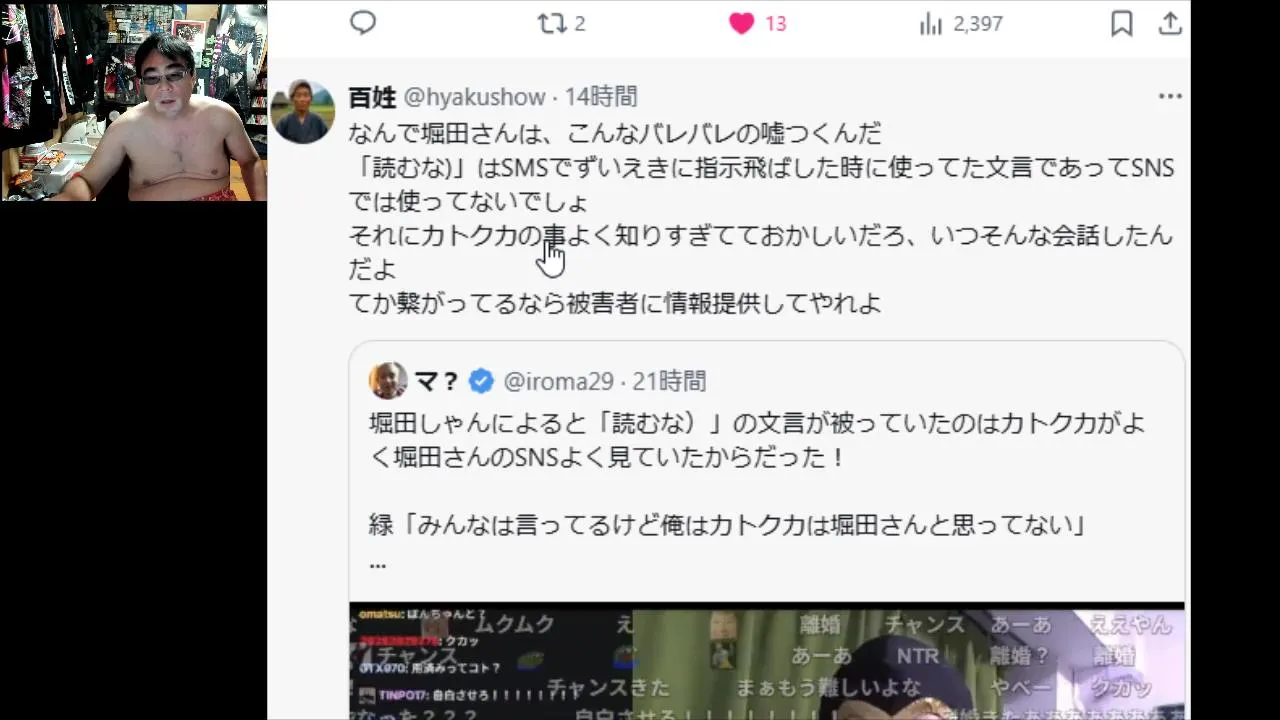Open the quoted tweet video thumbnail
1280x720 pixels.
[767, 661]
